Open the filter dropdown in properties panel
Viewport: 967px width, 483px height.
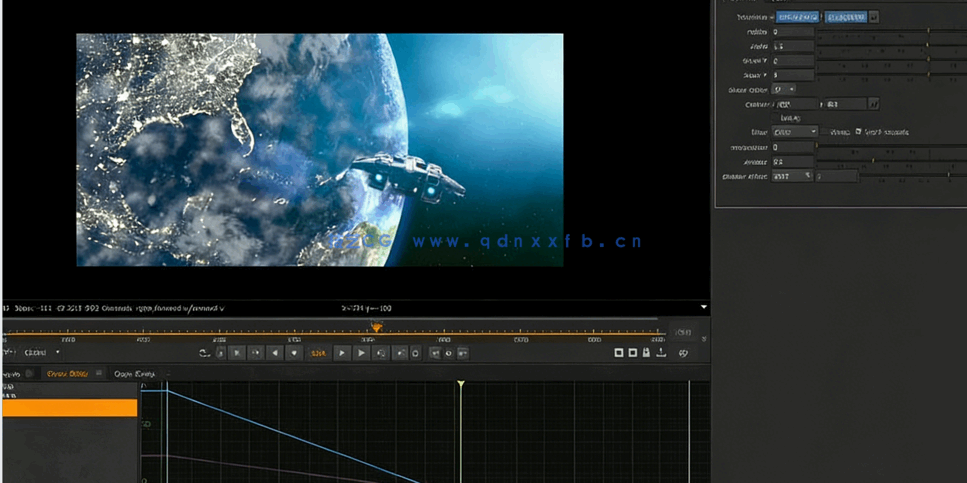pyautogui.click(x=795, y=131)
